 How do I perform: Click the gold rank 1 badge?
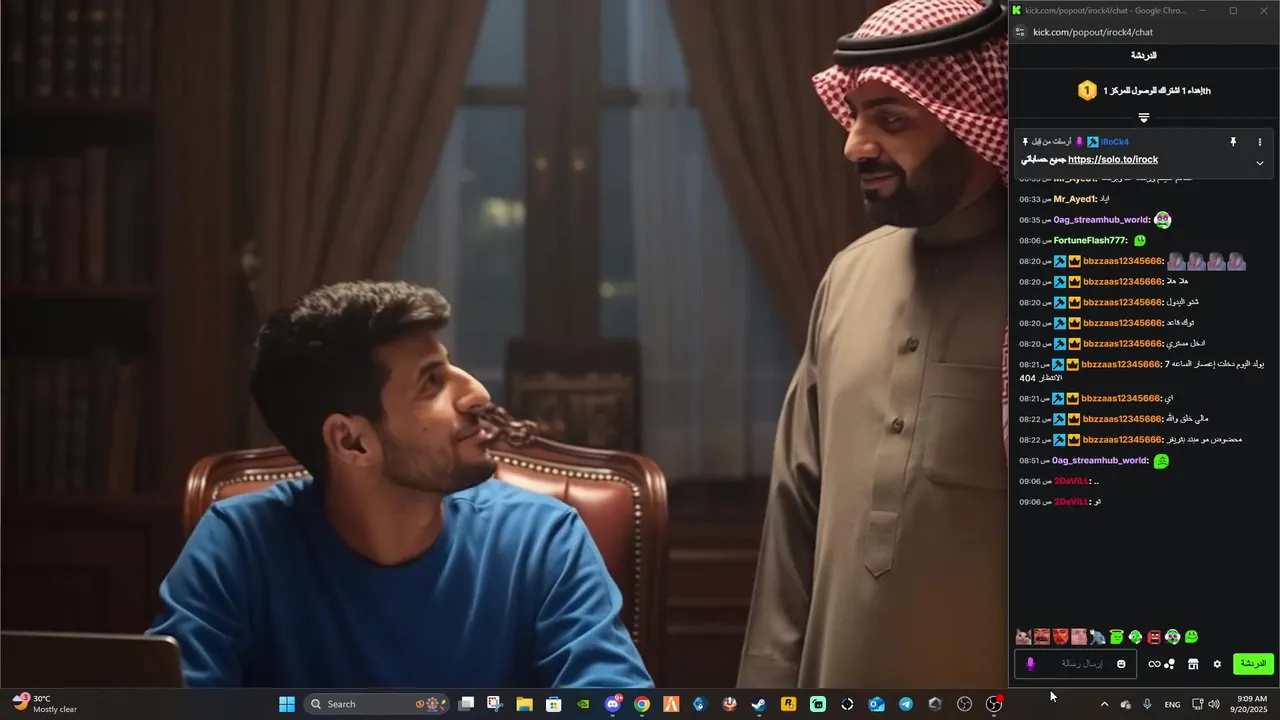(1087, 91)
